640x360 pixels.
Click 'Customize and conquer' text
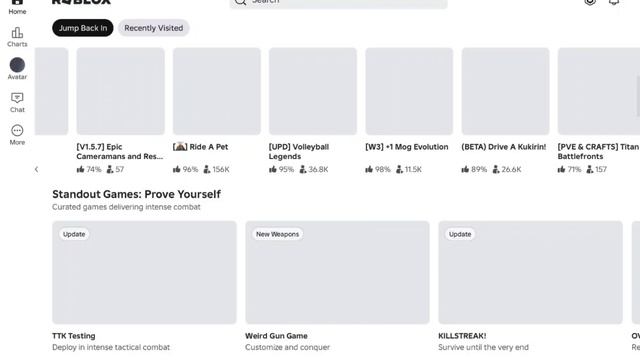[x=287, y=347]
